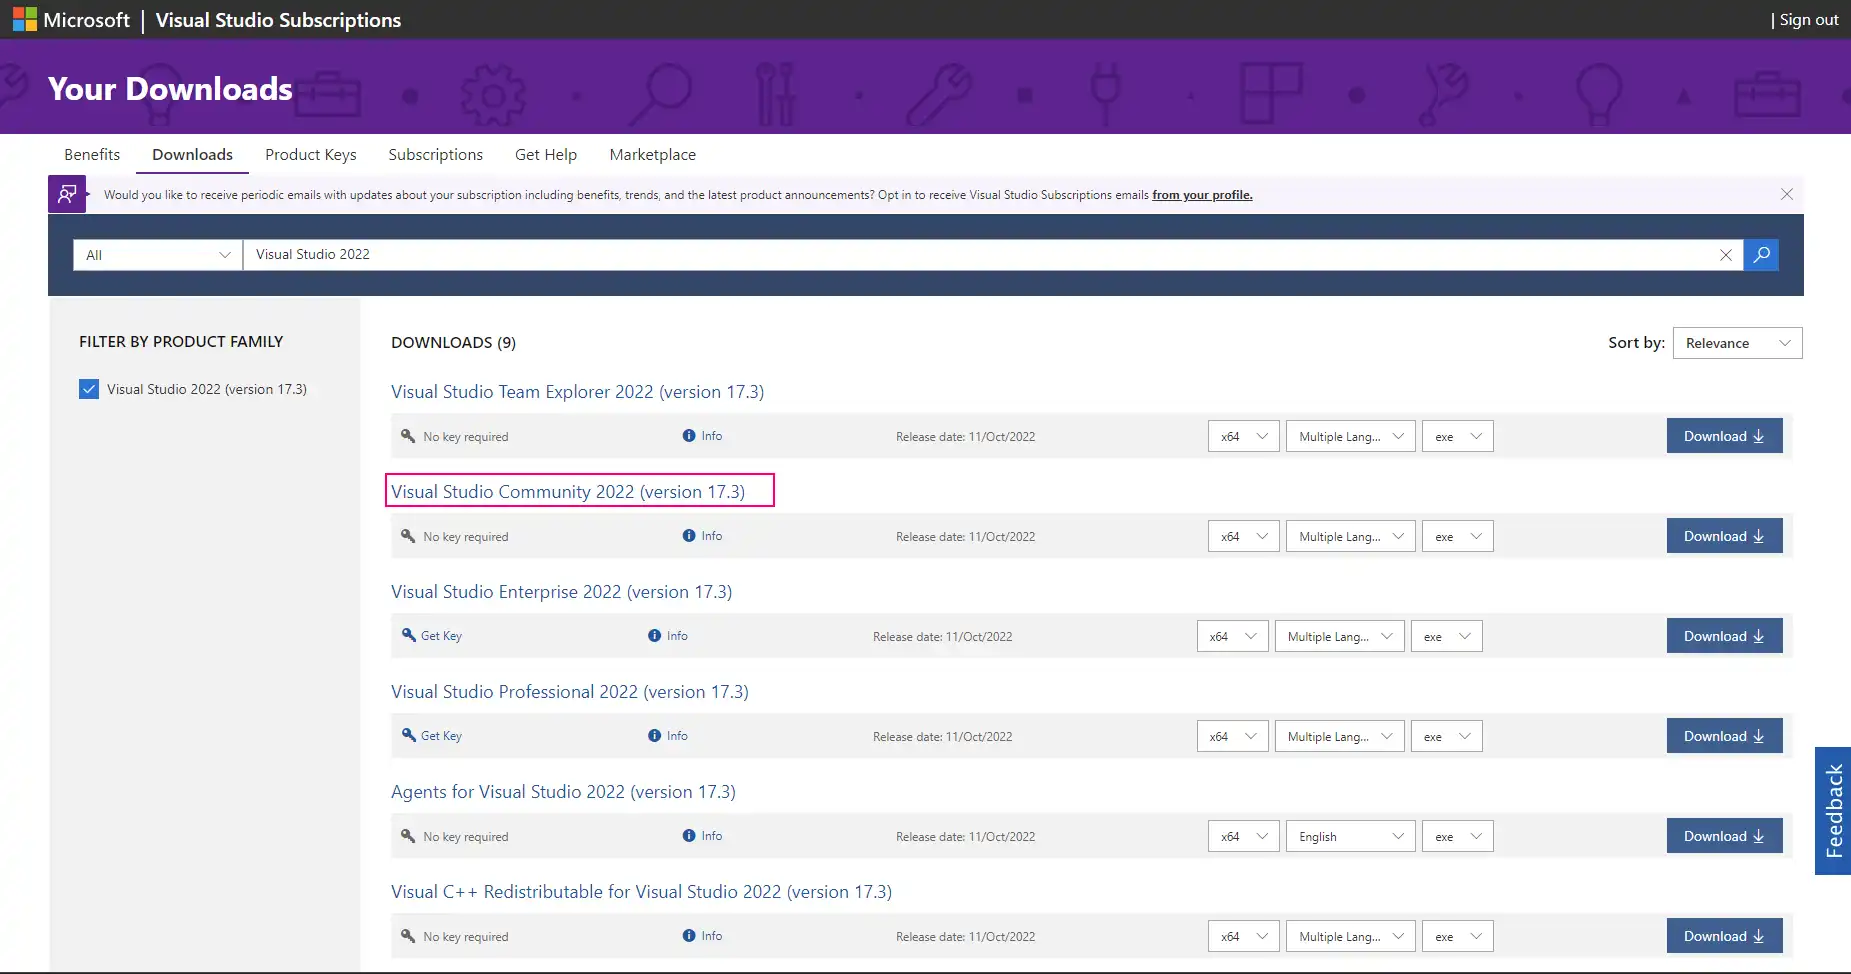Open exe file type dropdown for Team Explorer
This screenshot has height=974, width=1851.
click(1458, 436)
